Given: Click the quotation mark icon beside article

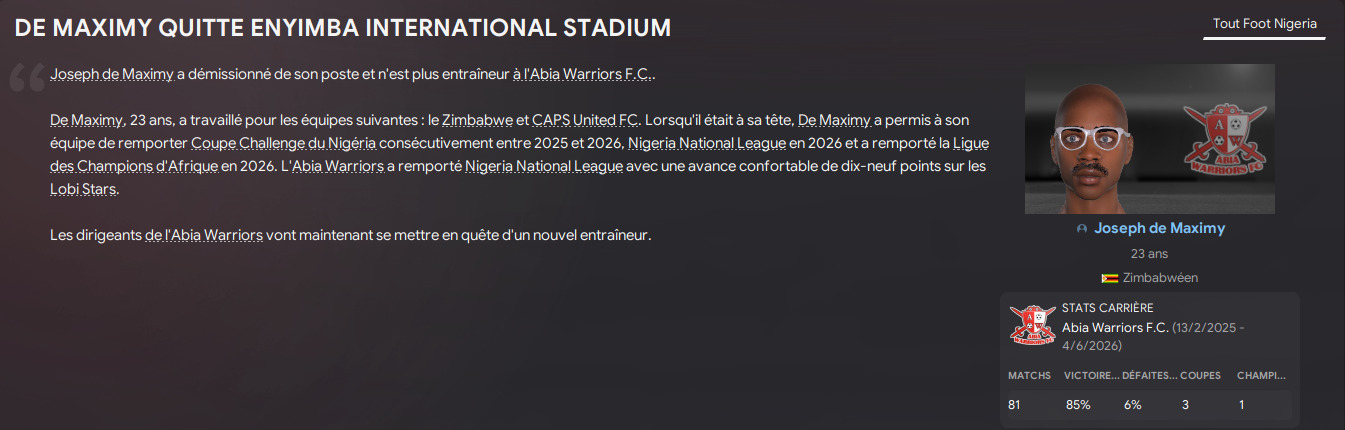Looking at the screenshot, I should coord(26,80).
